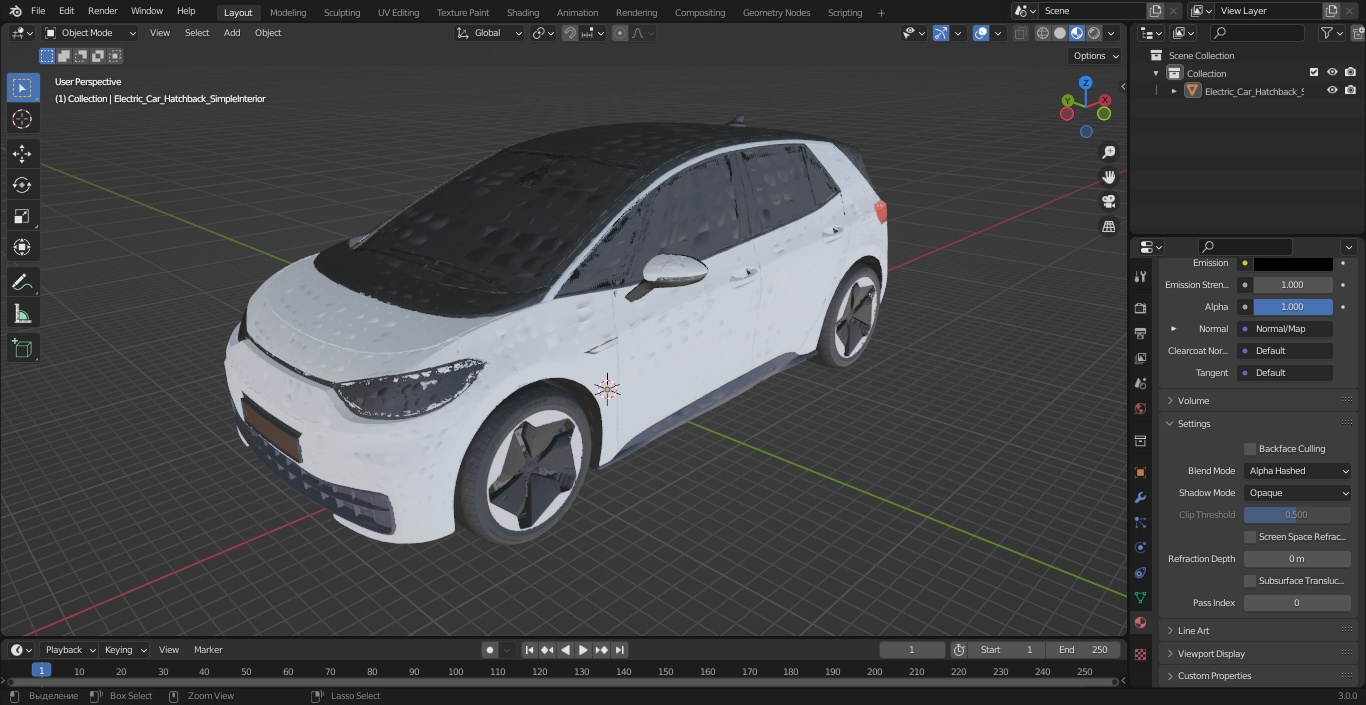1366x705 pixels.
Task: Click the current frame number field
Action: coord(912,650)
